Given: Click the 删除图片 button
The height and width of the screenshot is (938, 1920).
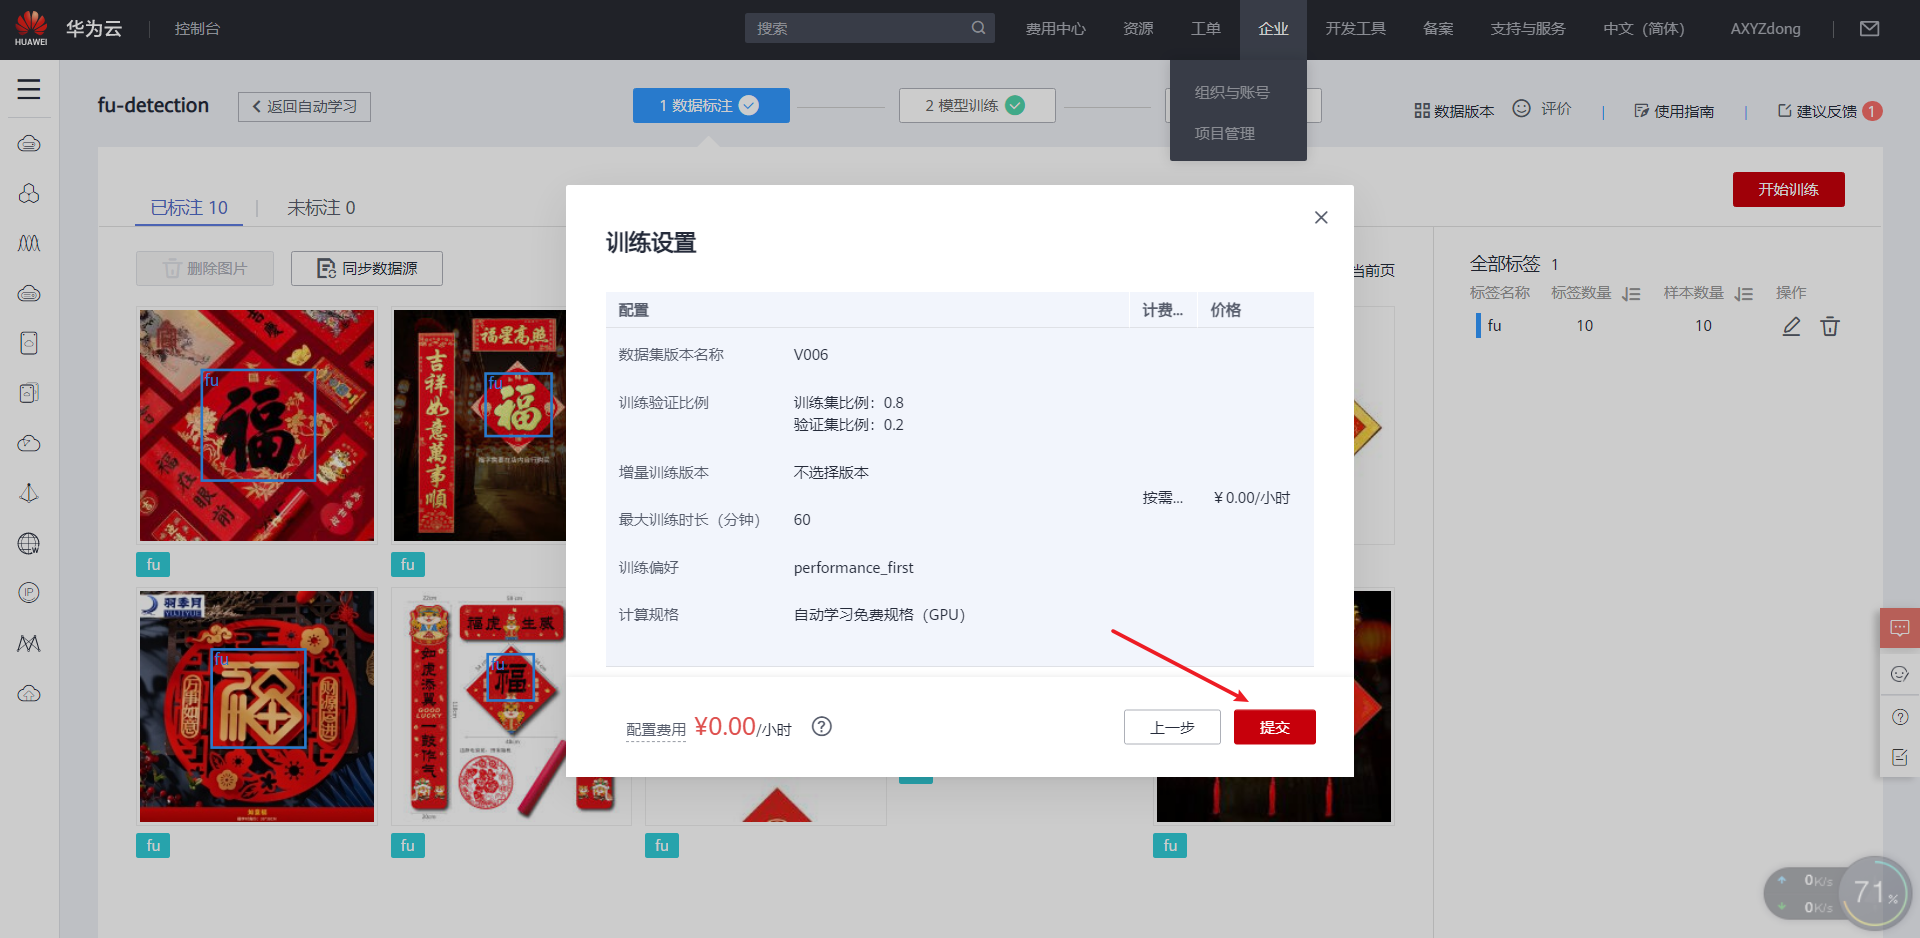Looking at the screenshot, I should click(x=205, y=268).
